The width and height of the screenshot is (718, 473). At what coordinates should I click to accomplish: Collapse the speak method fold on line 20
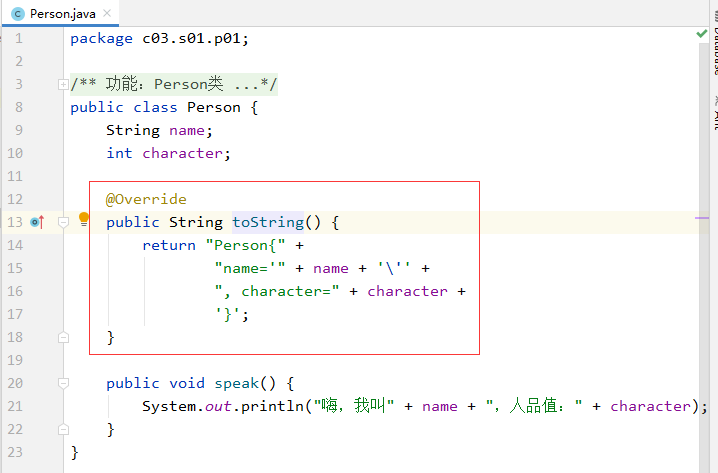tap(63, 383)
